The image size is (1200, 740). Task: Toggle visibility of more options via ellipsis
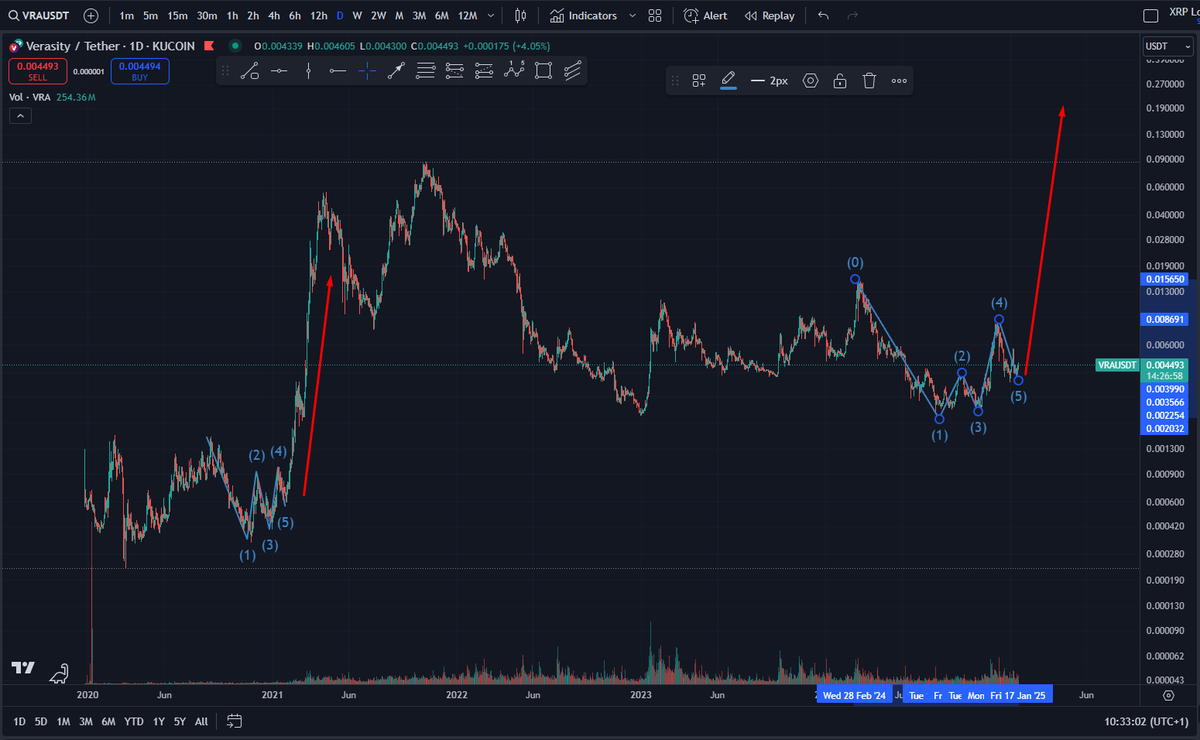(898, 80)
